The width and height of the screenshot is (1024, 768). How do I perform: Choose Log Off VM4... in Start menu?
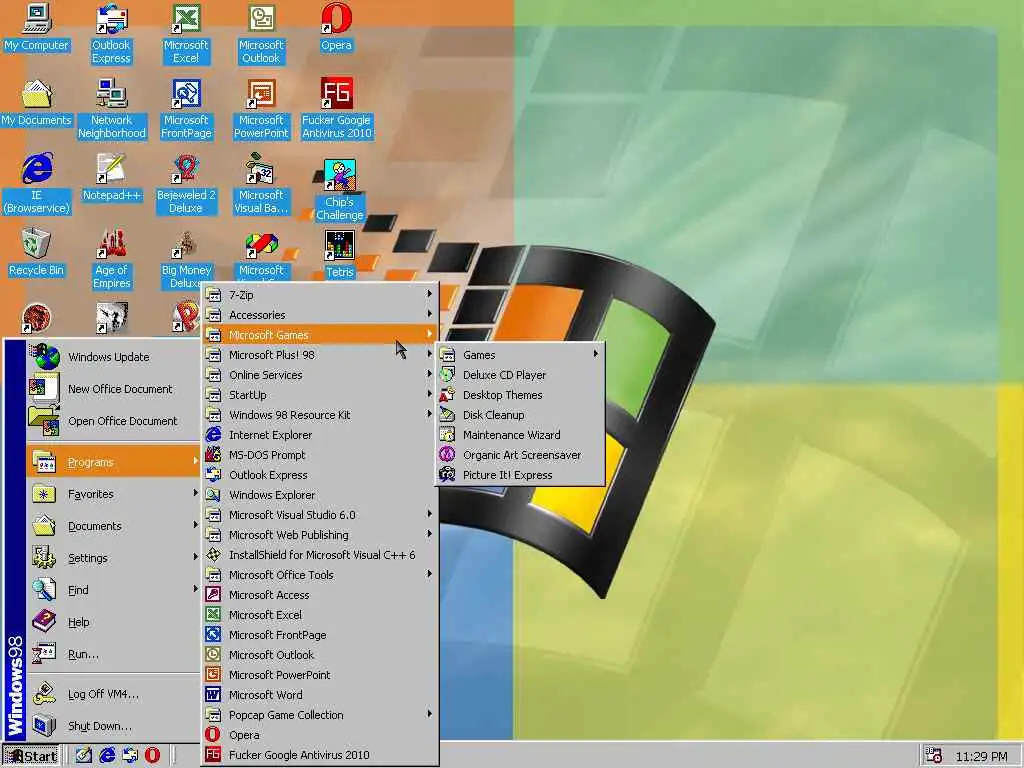[112, 694]
